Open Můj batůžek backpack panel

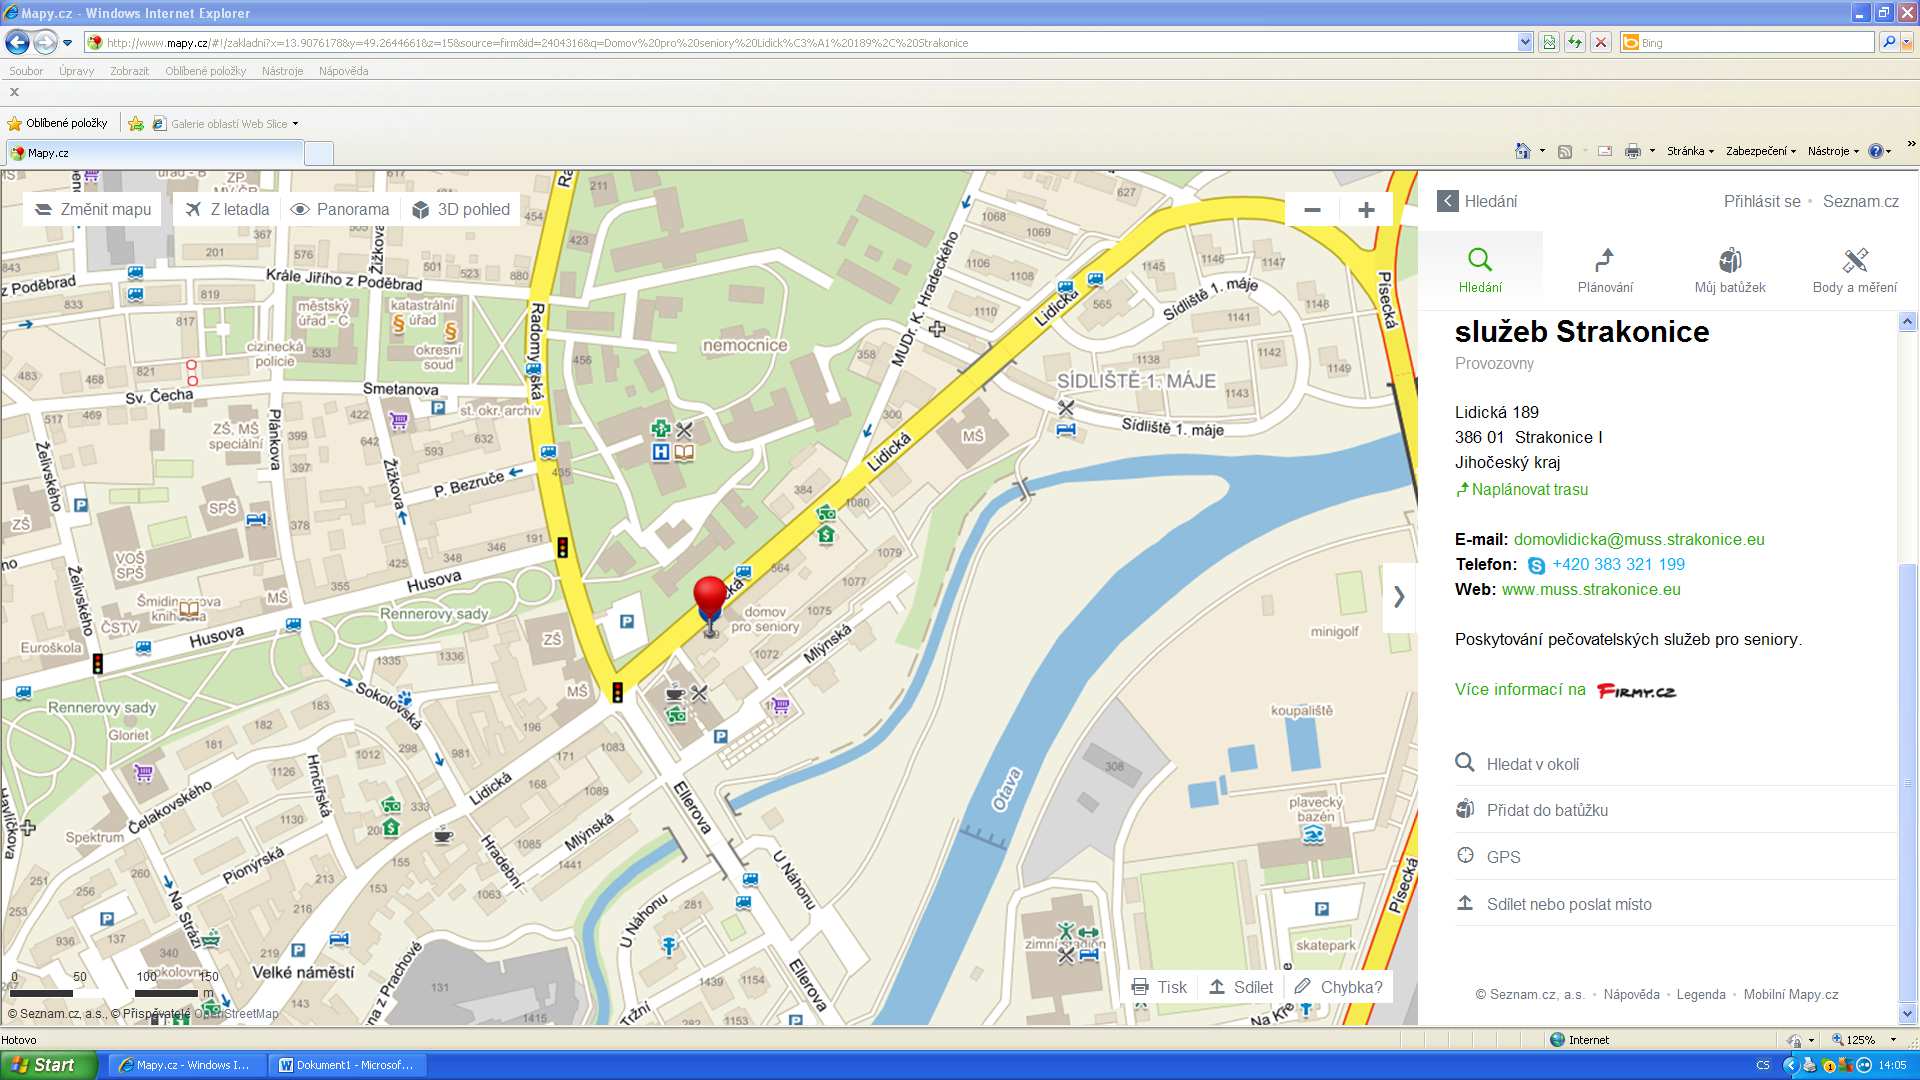tap(1730, 270)
